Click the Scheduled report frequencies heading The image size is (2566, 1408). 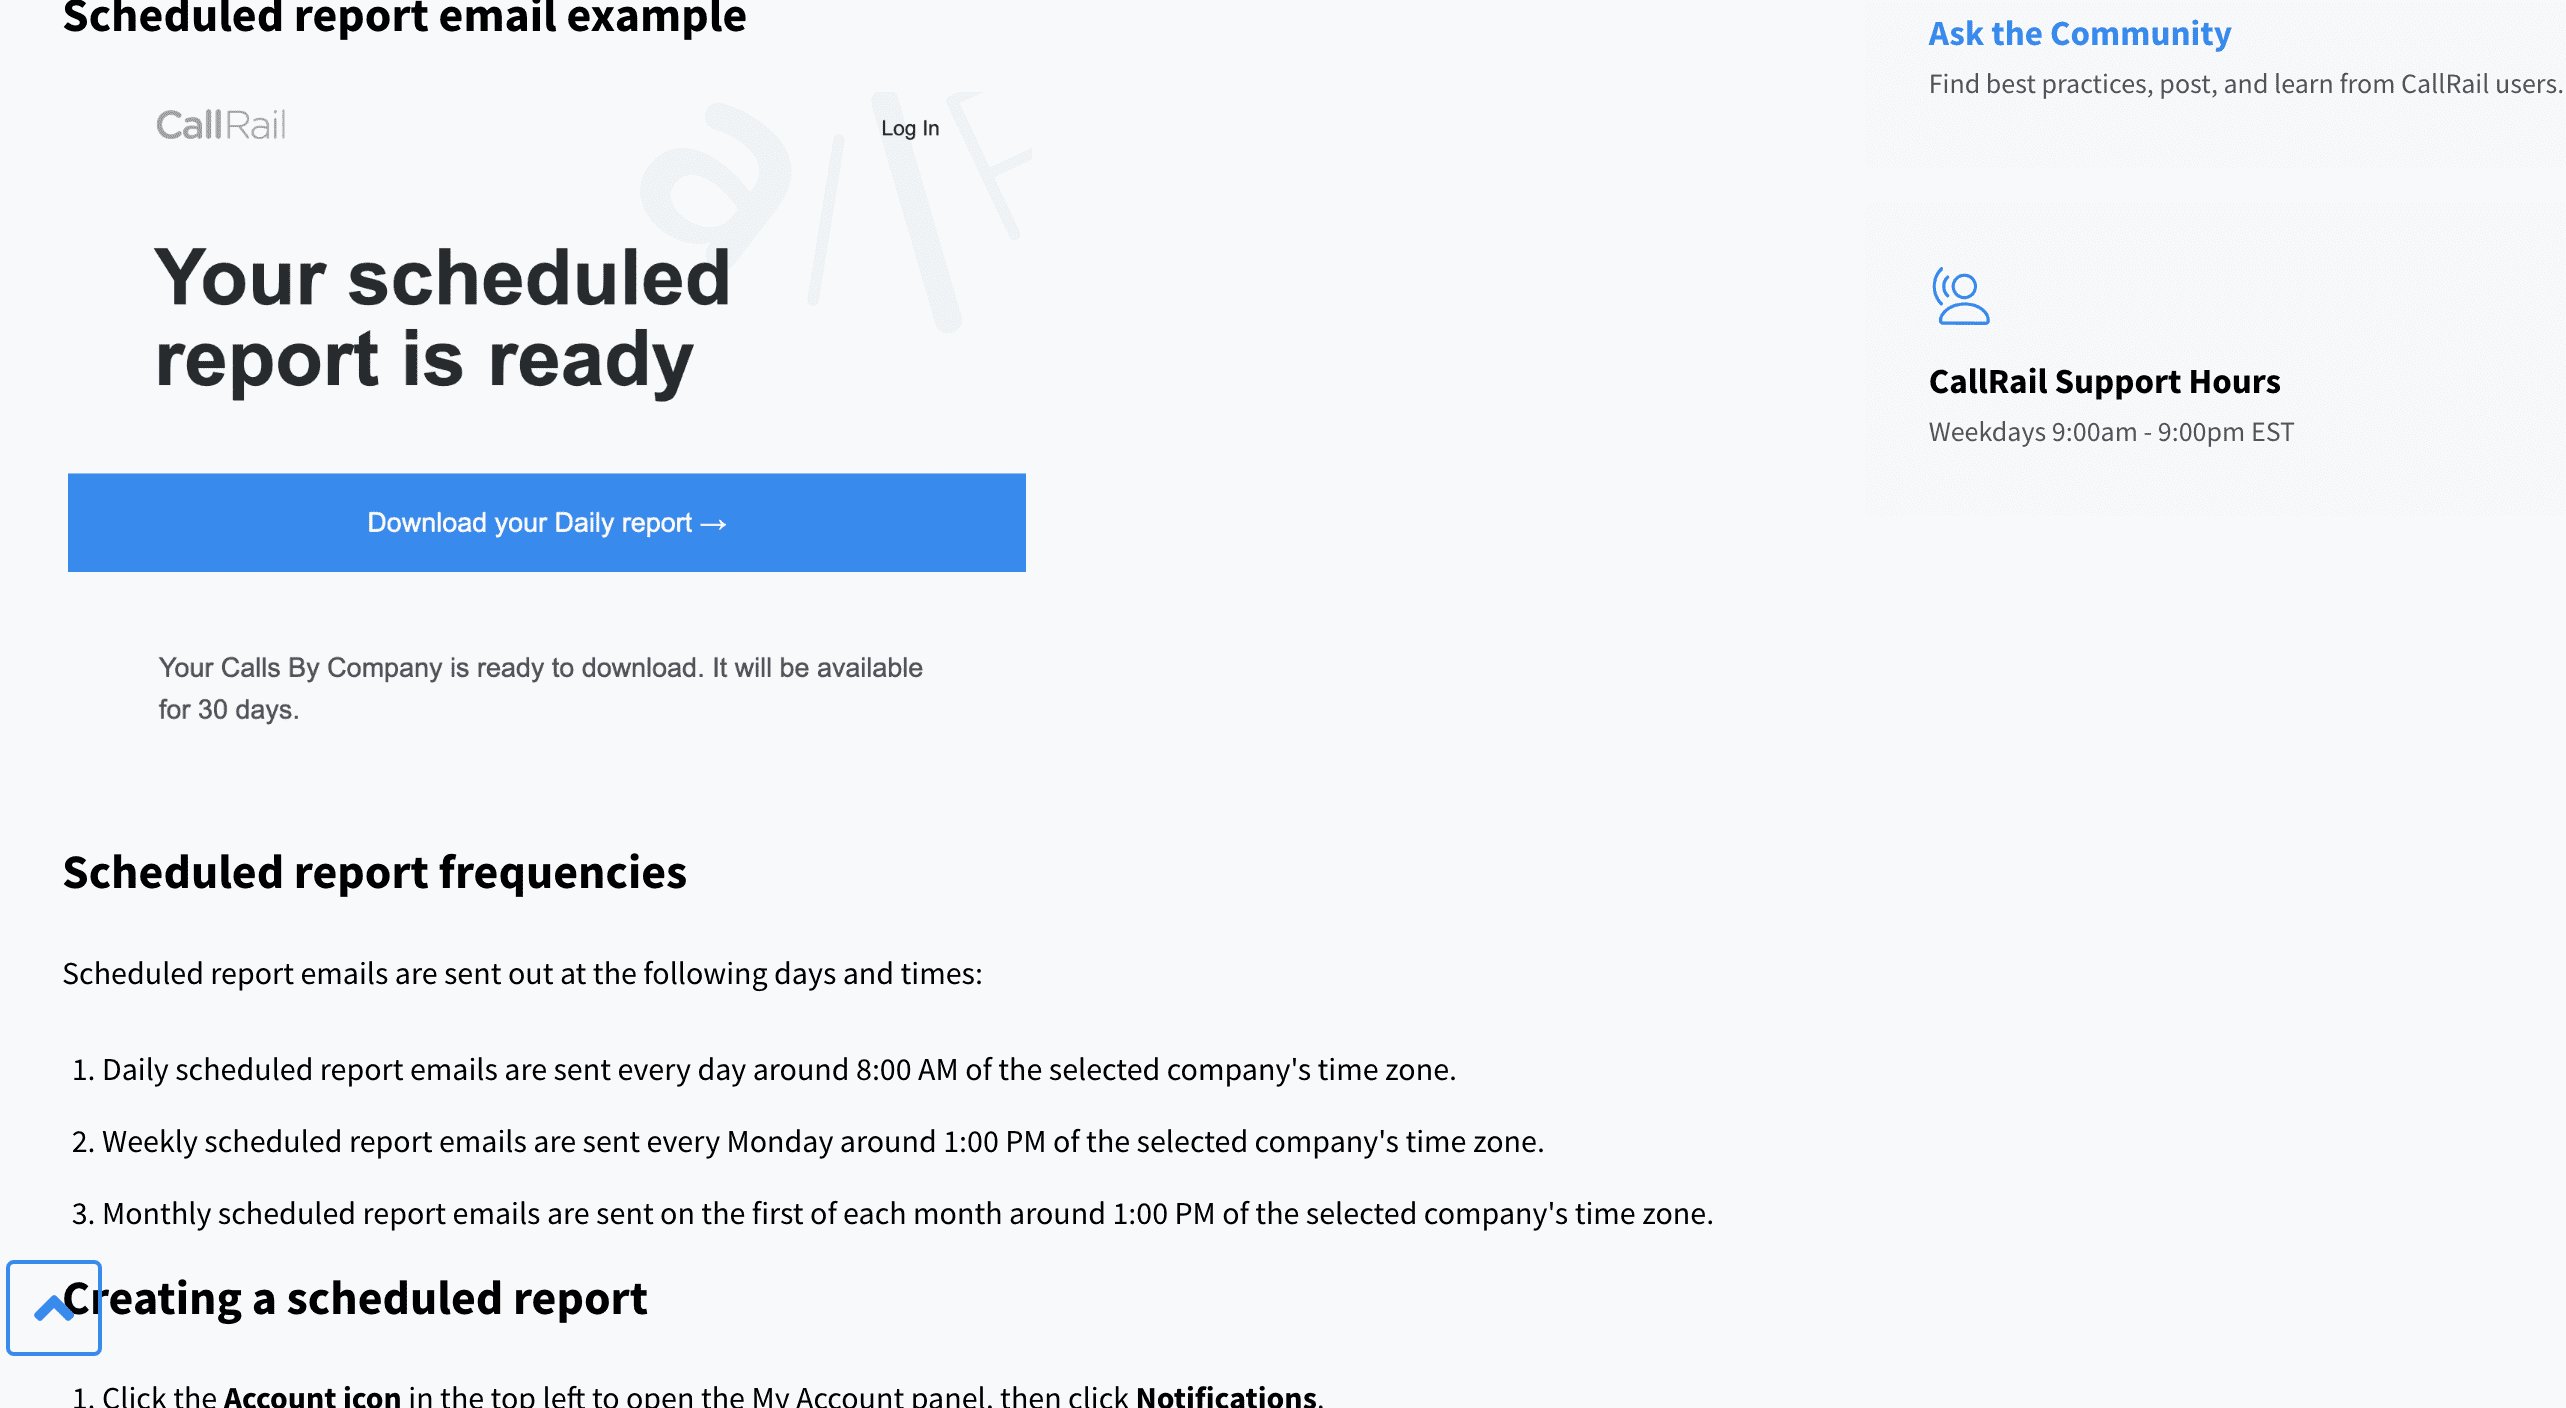375,872
